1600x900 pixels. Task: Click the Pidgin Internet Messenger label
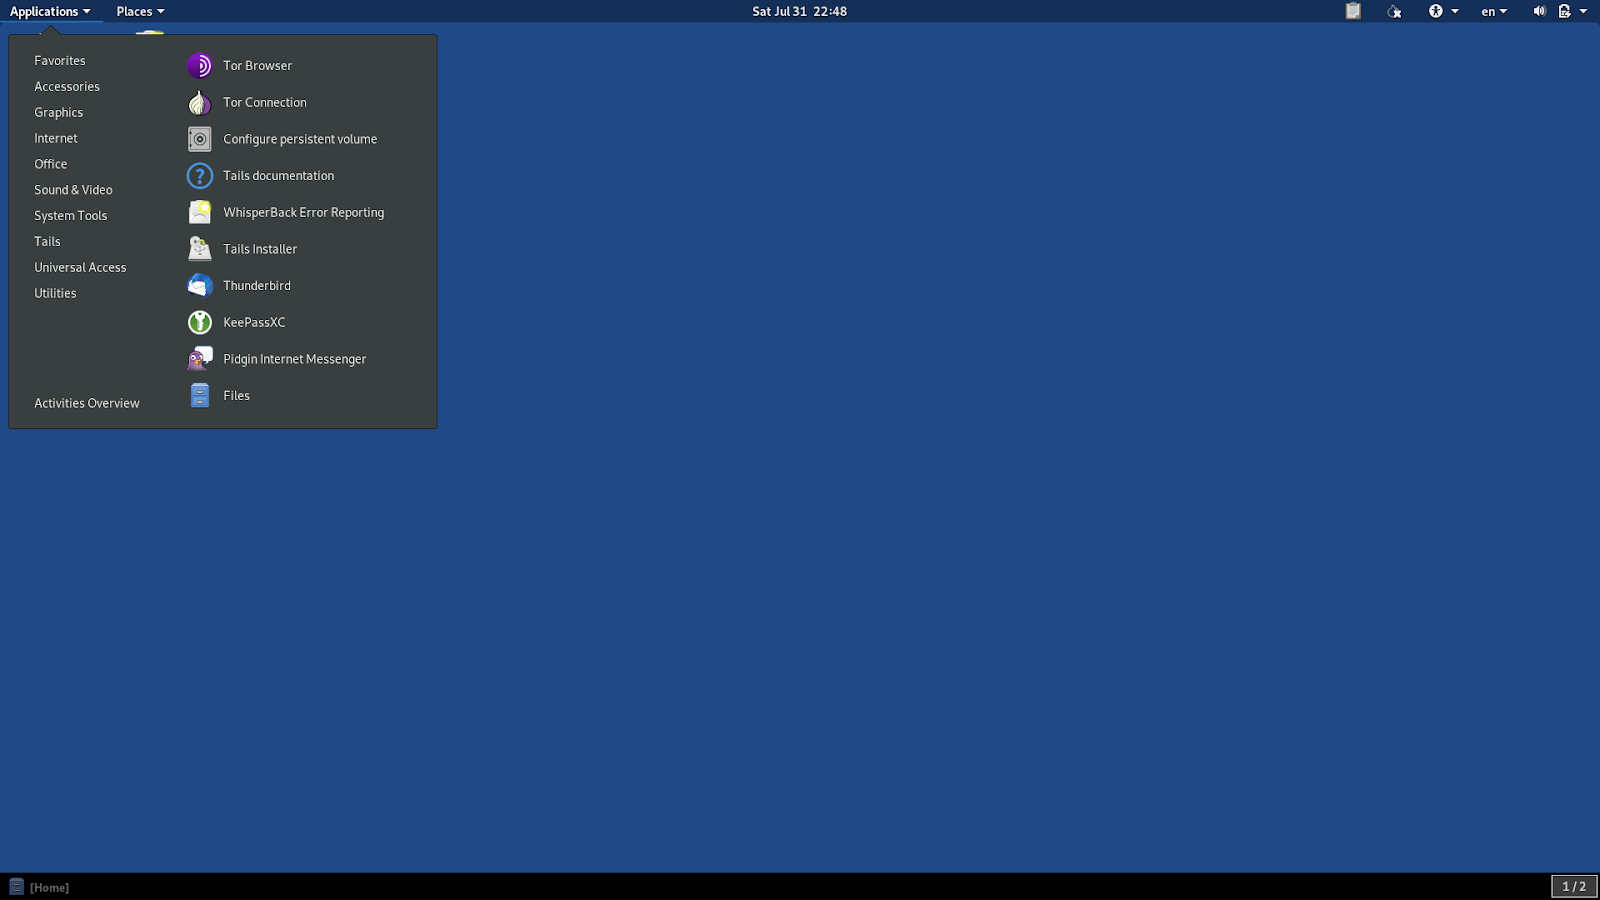point(295,360)
